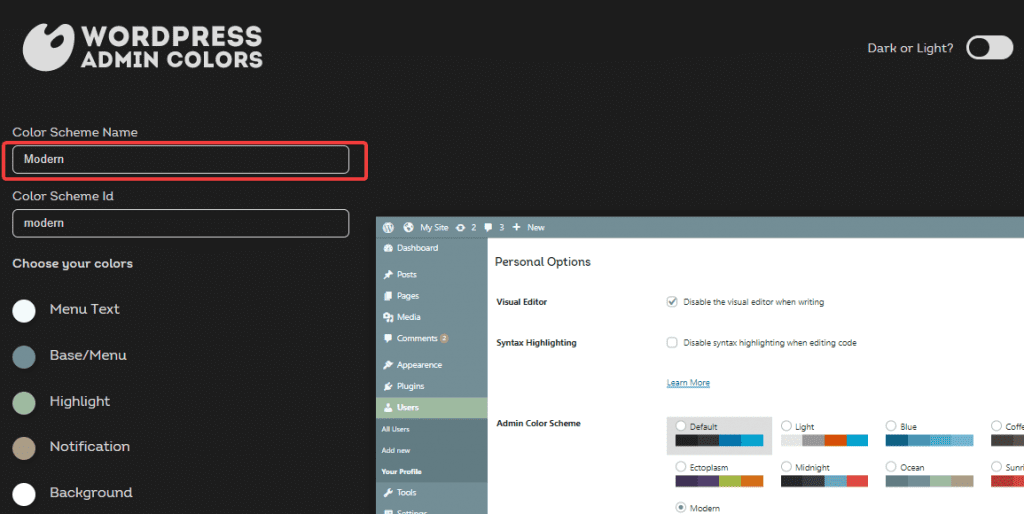Click the Midnight scheme color strip
Screen dimensions: 1024x514
tap(824, 481)
